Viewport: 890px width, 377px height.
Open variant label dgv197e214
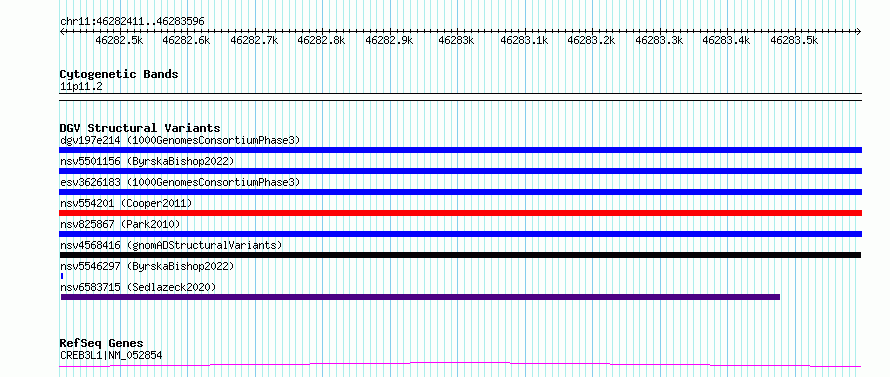(180, 140)
